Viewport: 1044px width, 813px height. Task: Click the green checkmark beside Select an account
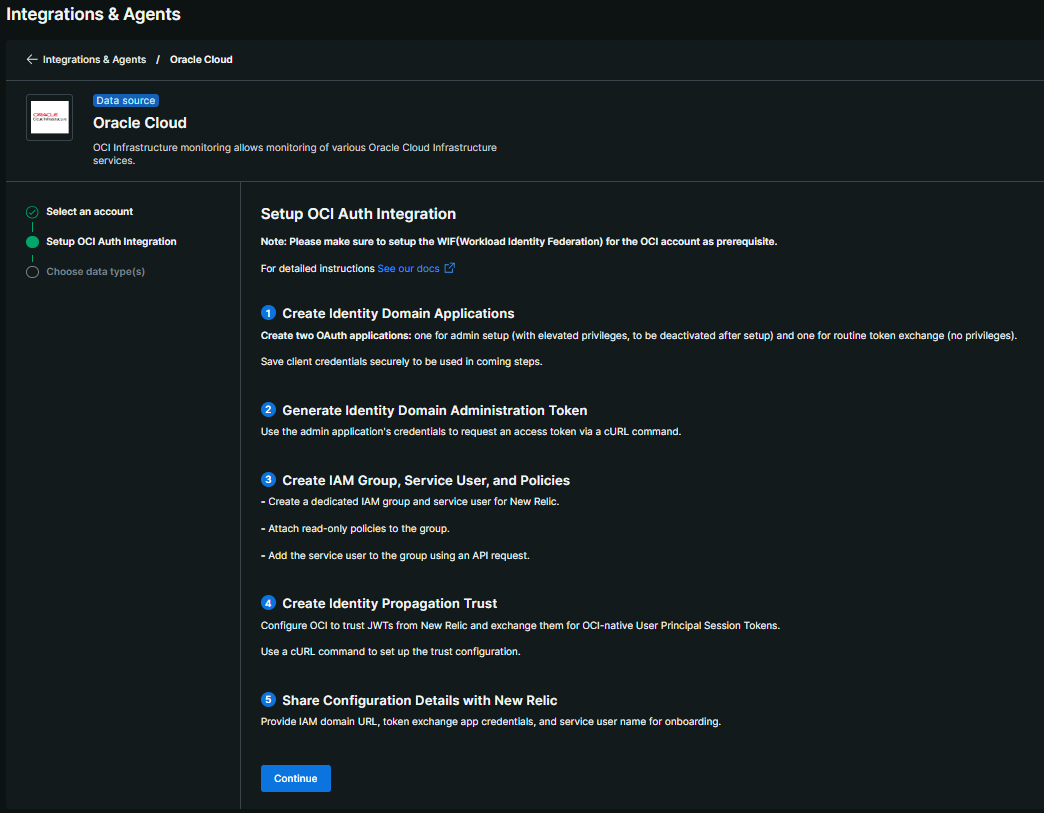point(32,211)
